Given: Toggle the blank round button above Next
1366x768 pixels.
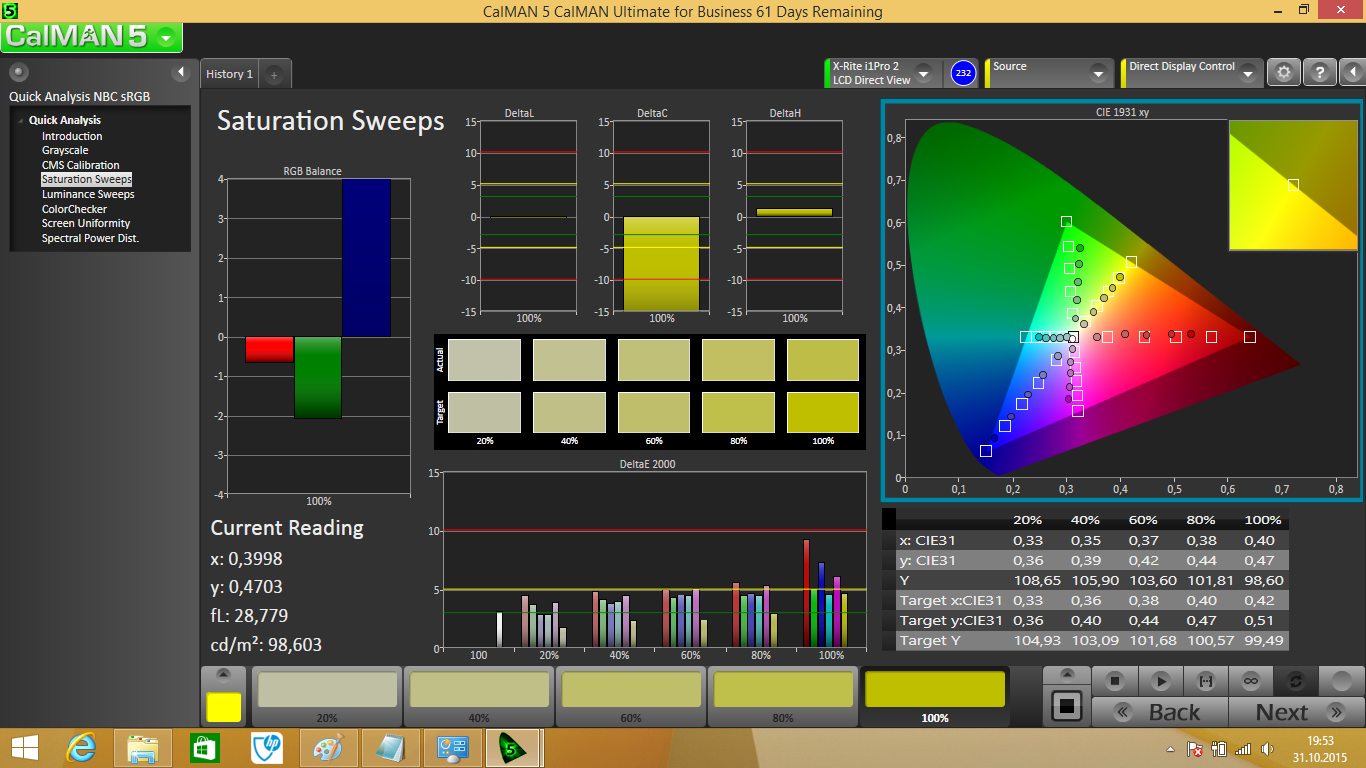Looking at the screenshot, I should (1340, 681).
